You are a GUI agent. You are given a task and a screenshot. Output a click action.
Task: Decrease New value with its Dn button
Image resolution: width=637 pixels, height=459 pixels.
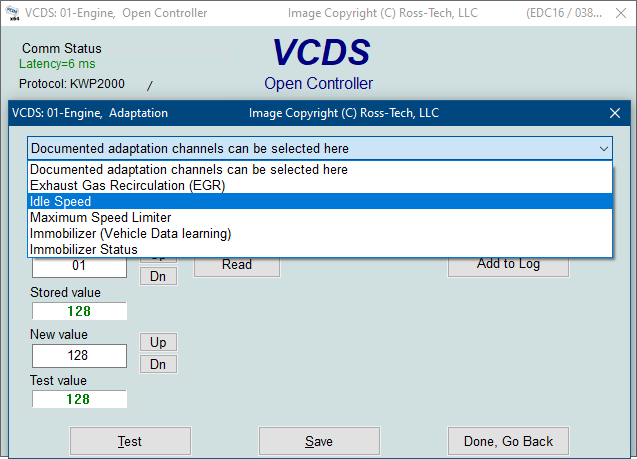pyautogui.click(x=158, y=364)
